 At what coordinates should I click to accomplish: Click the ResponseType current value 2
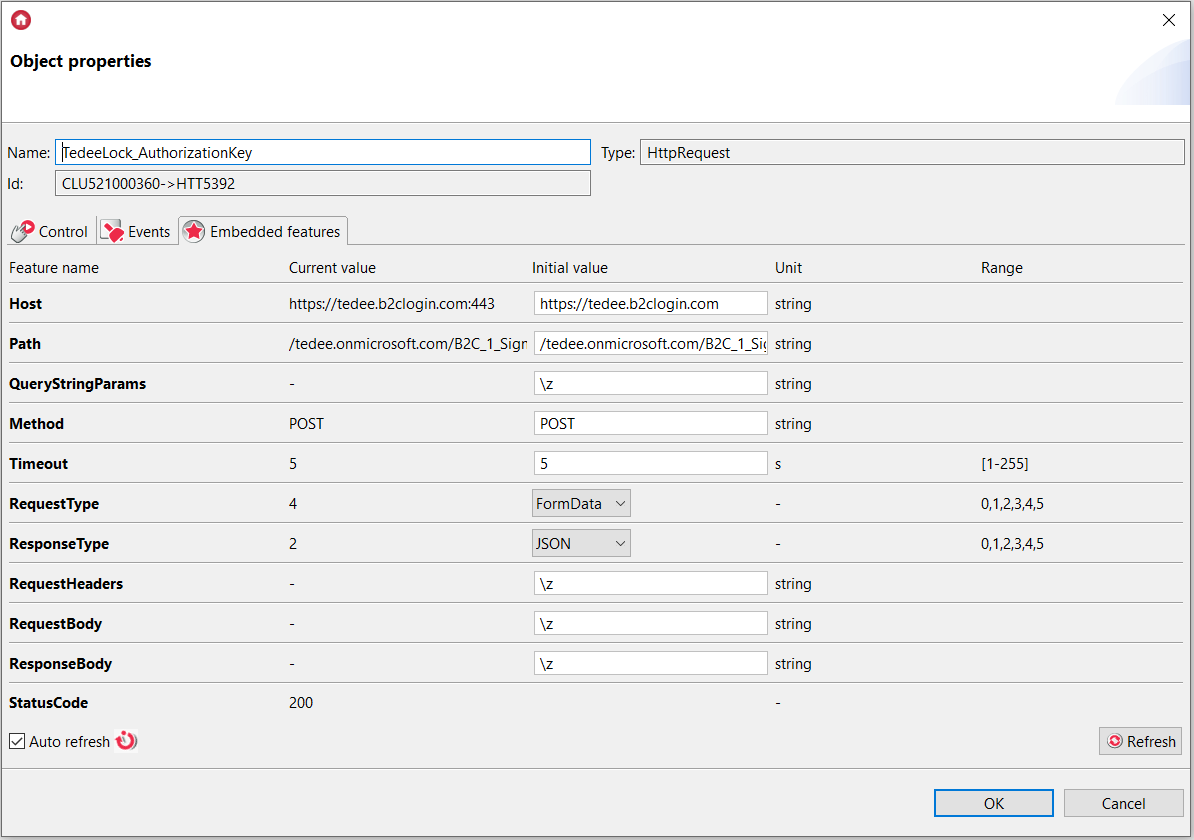(293, 544)
